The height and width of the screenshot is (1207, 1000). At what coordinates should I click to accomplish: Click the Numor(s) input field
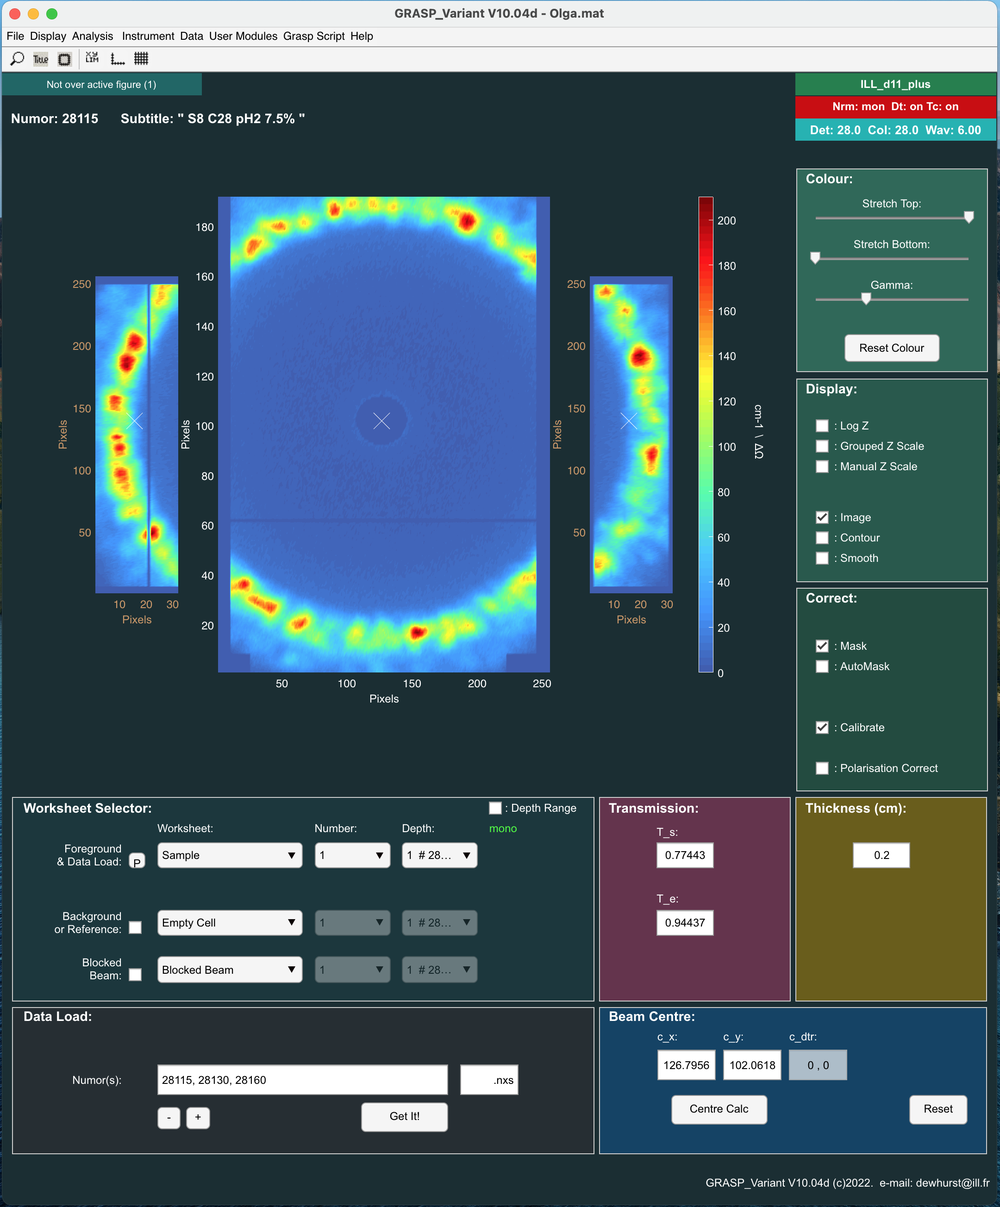pyautogui.click(x=302, y=1080)
